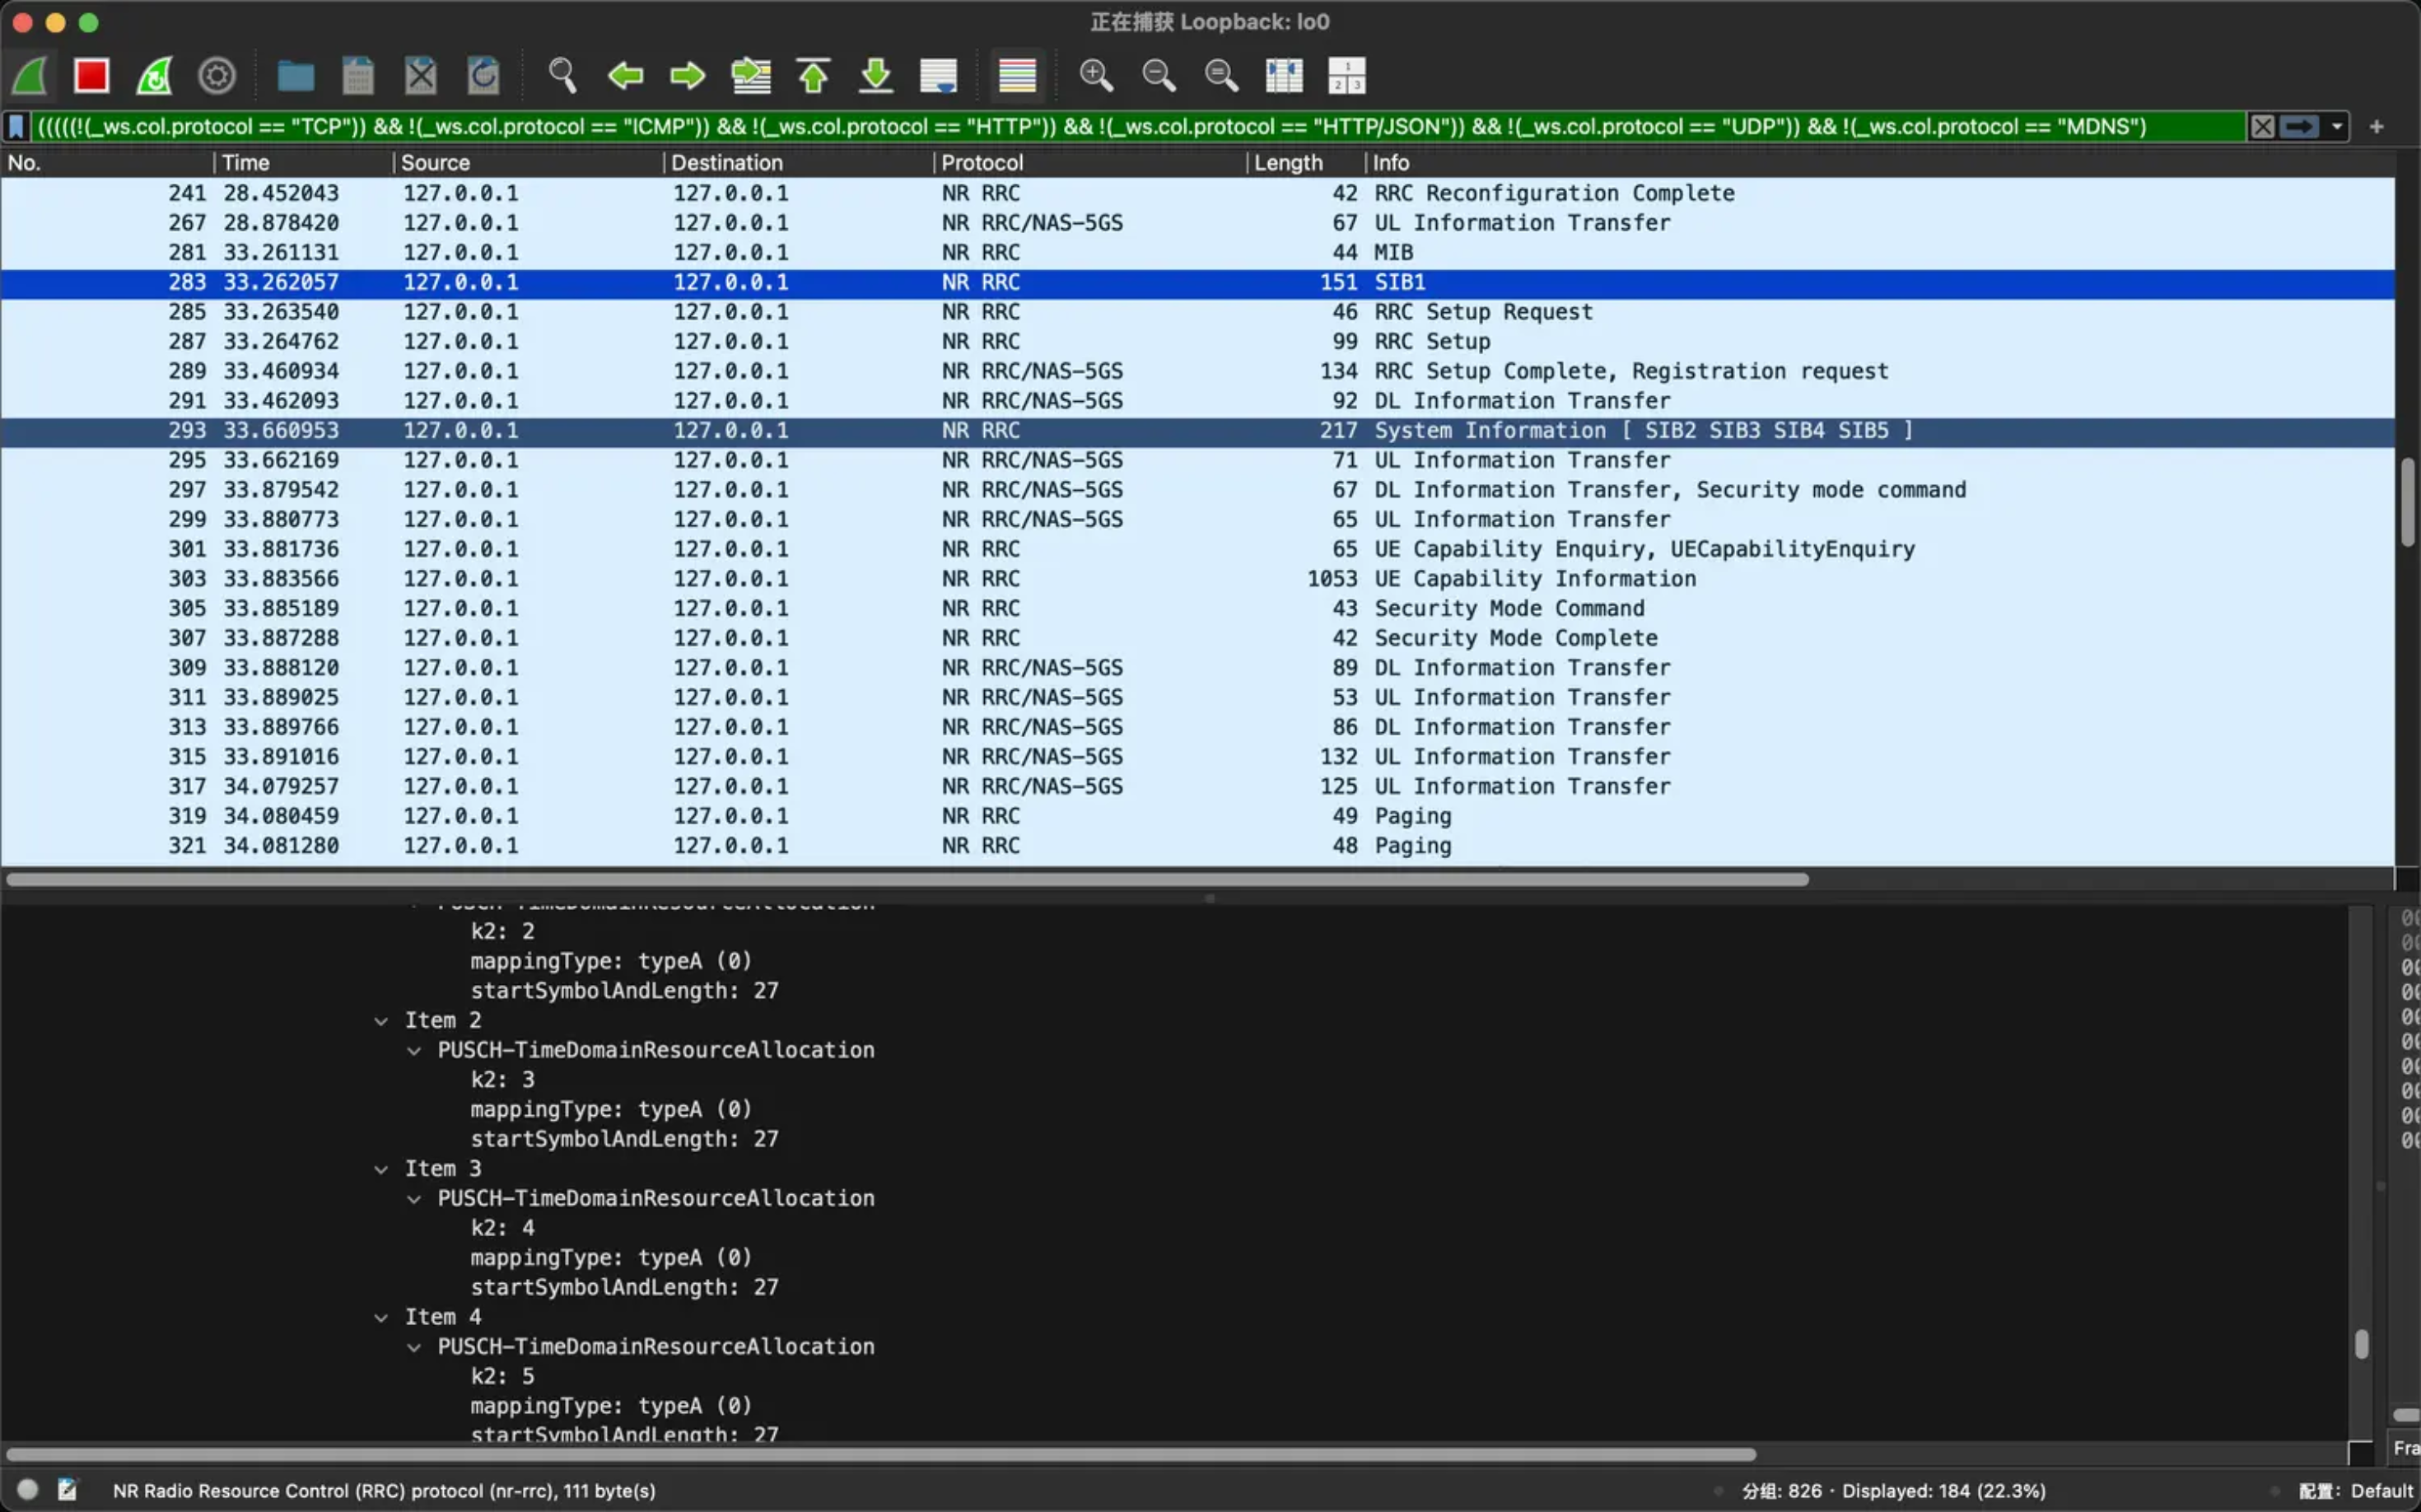
Task: Click the Default profile status entry
Action: tap(2356, 1491)
